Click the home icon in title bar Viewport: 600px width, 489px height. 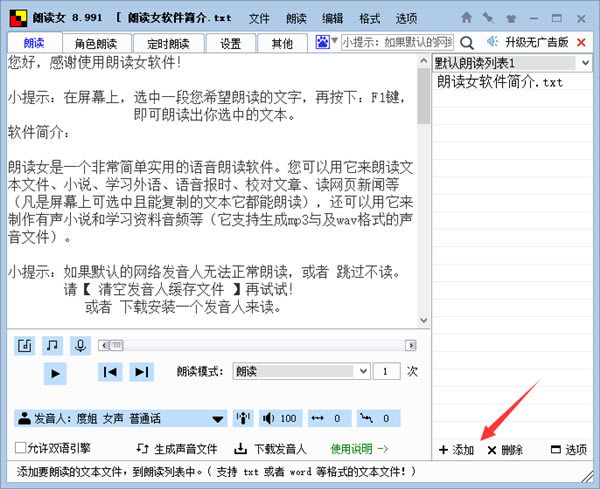(x=466, y=18)
